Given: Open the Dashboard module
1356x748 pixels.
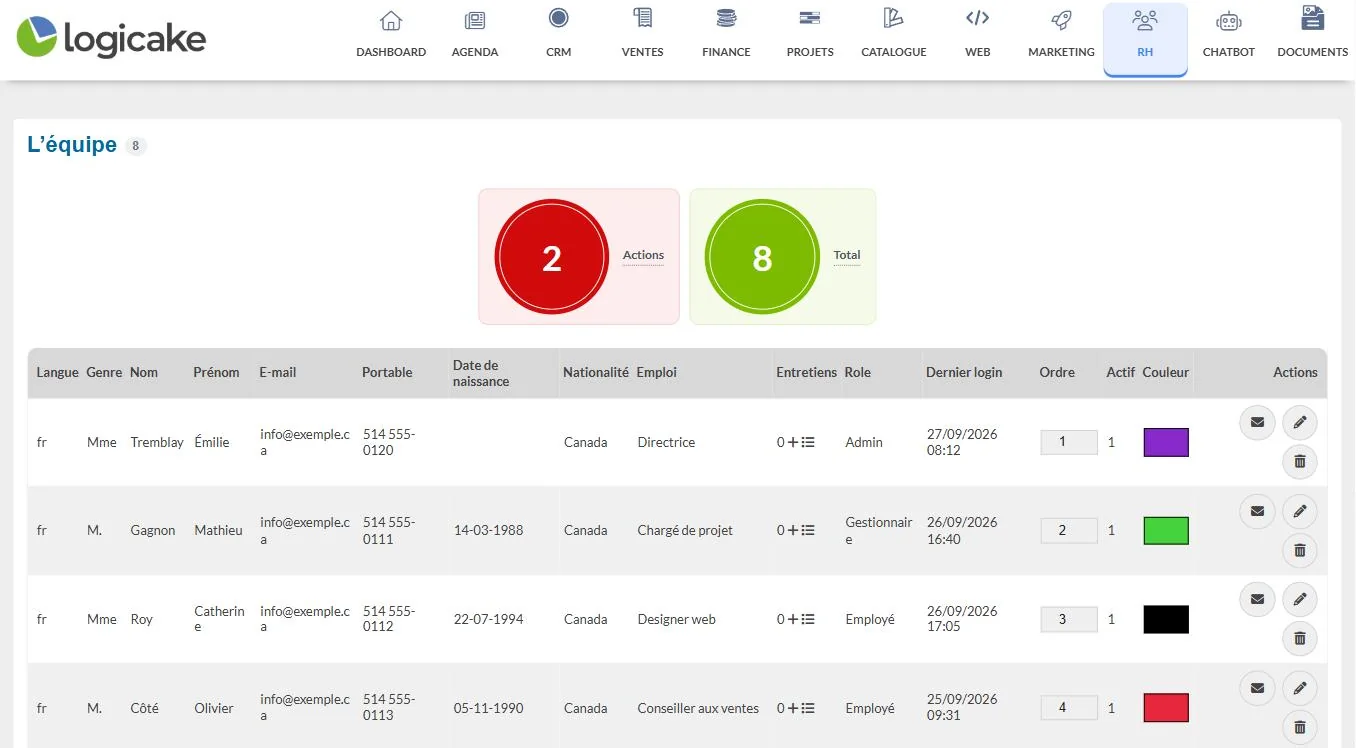Looking at the screenshot, I should coord(391,35).
